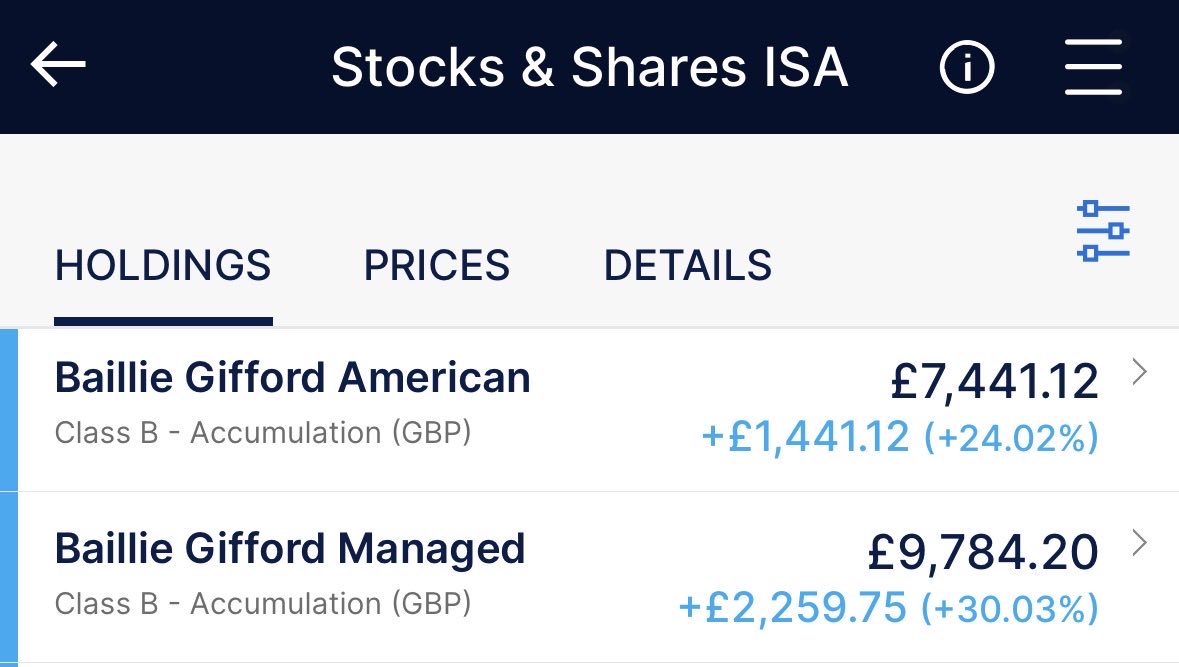Viewport: 1179px width, 667px height.
Task: Open the hamburger menu
Action: click(1093, 67)
